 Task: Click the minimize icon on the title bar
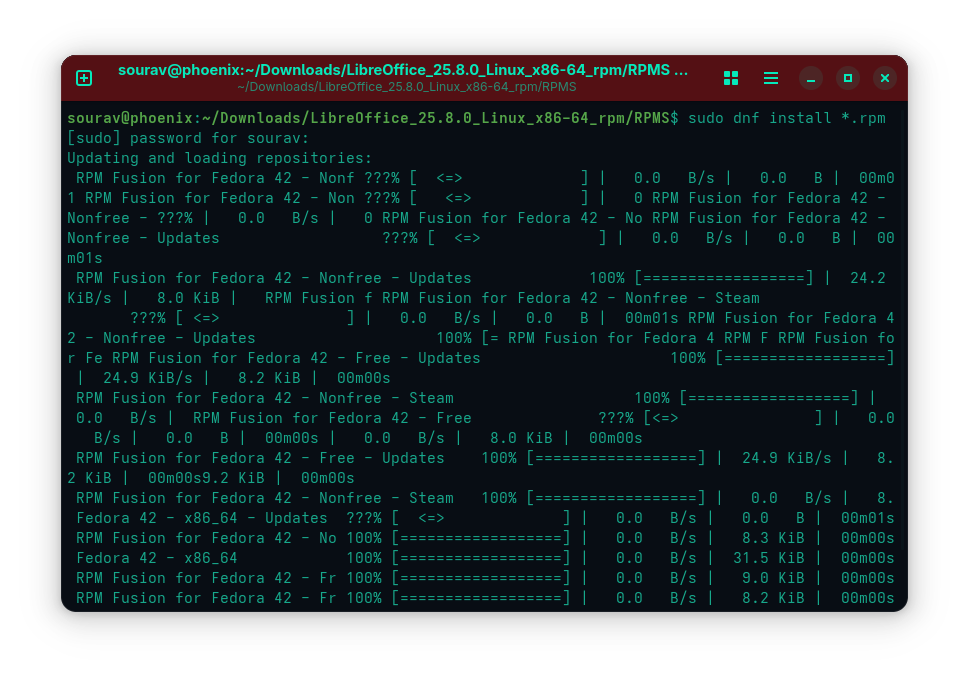pos(810,77)
